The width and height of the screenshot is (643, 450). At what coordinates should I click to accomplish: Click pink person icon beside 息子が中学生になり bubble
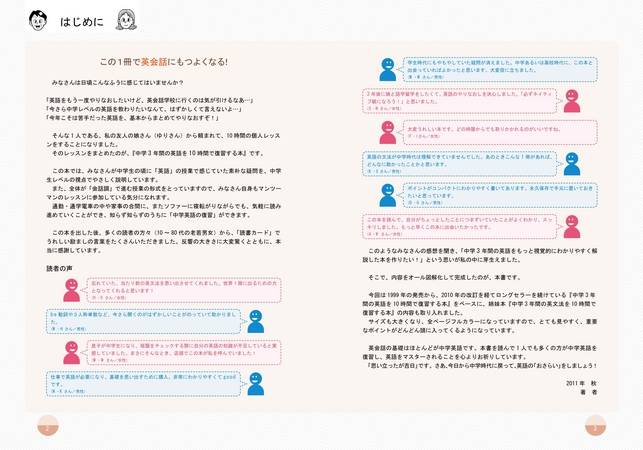click(x=71, y=351)
